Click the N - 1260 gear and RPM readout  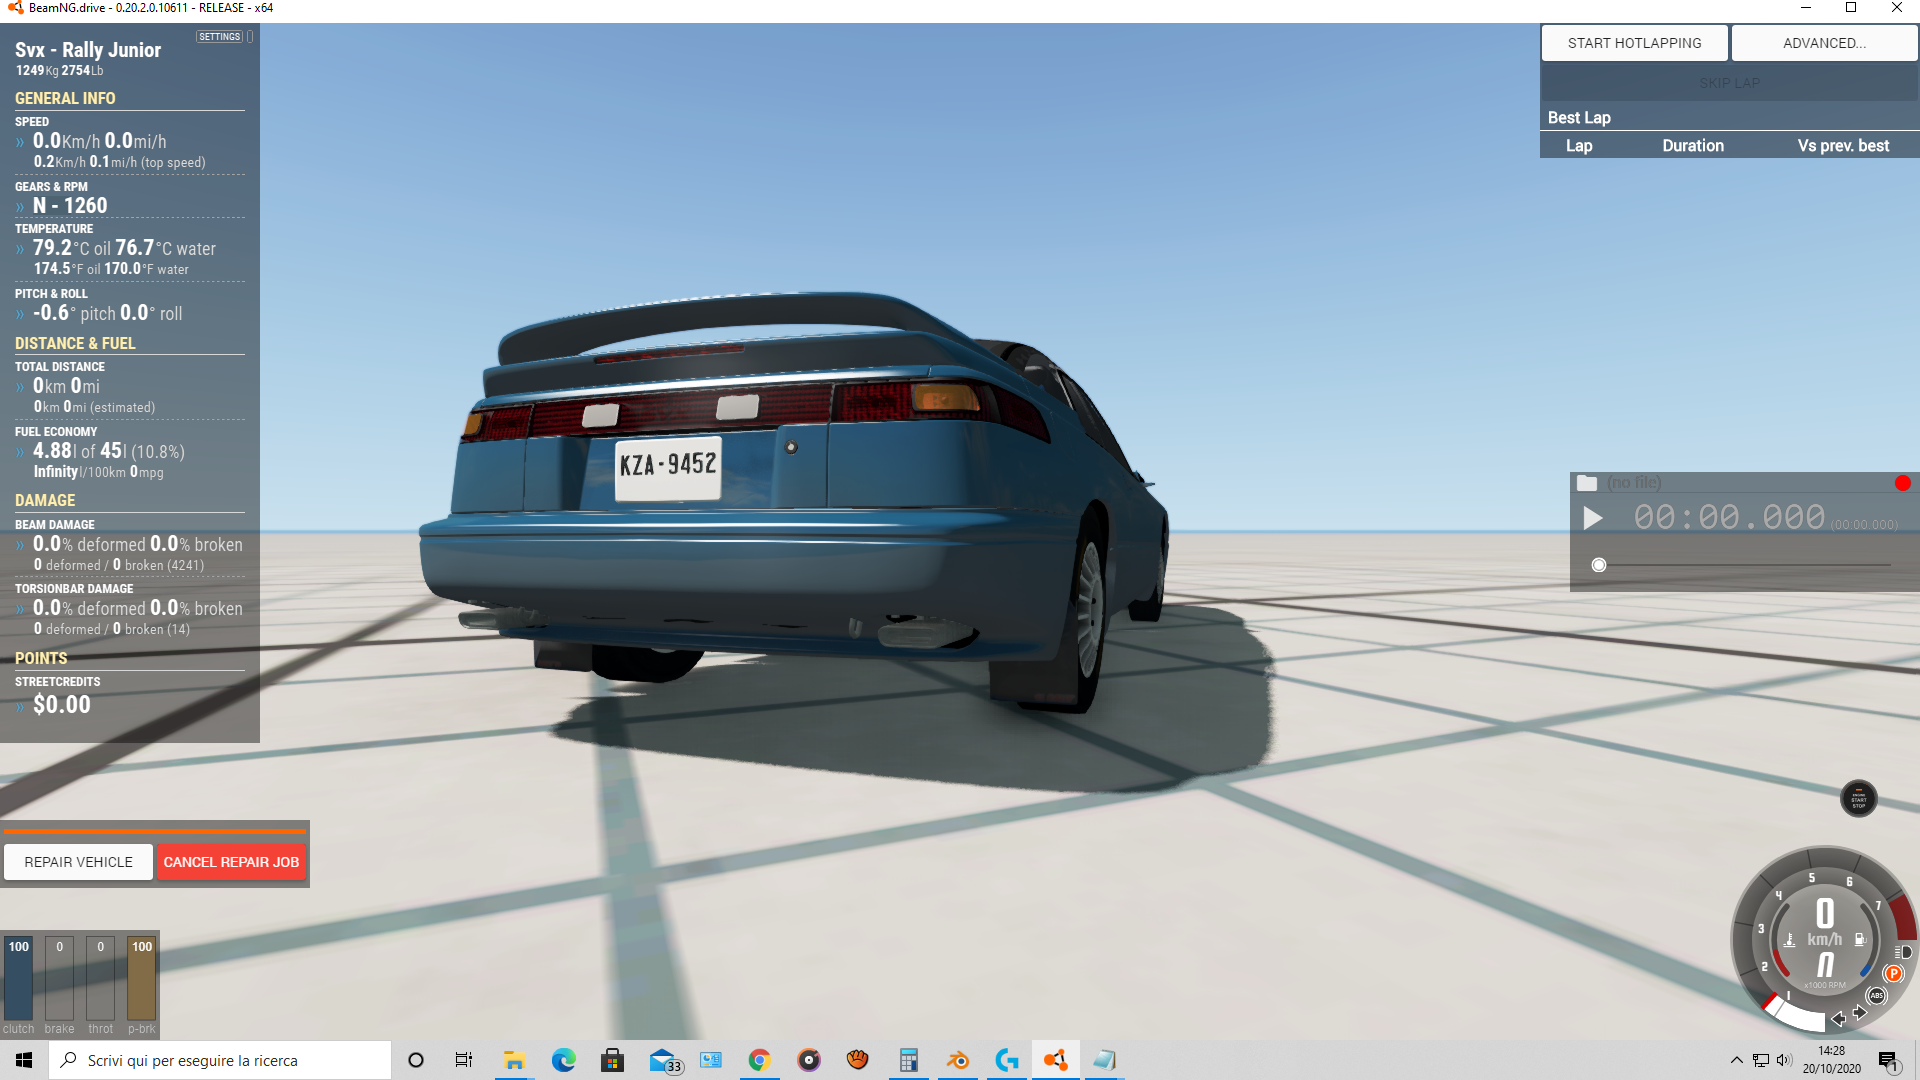[70, 205]
